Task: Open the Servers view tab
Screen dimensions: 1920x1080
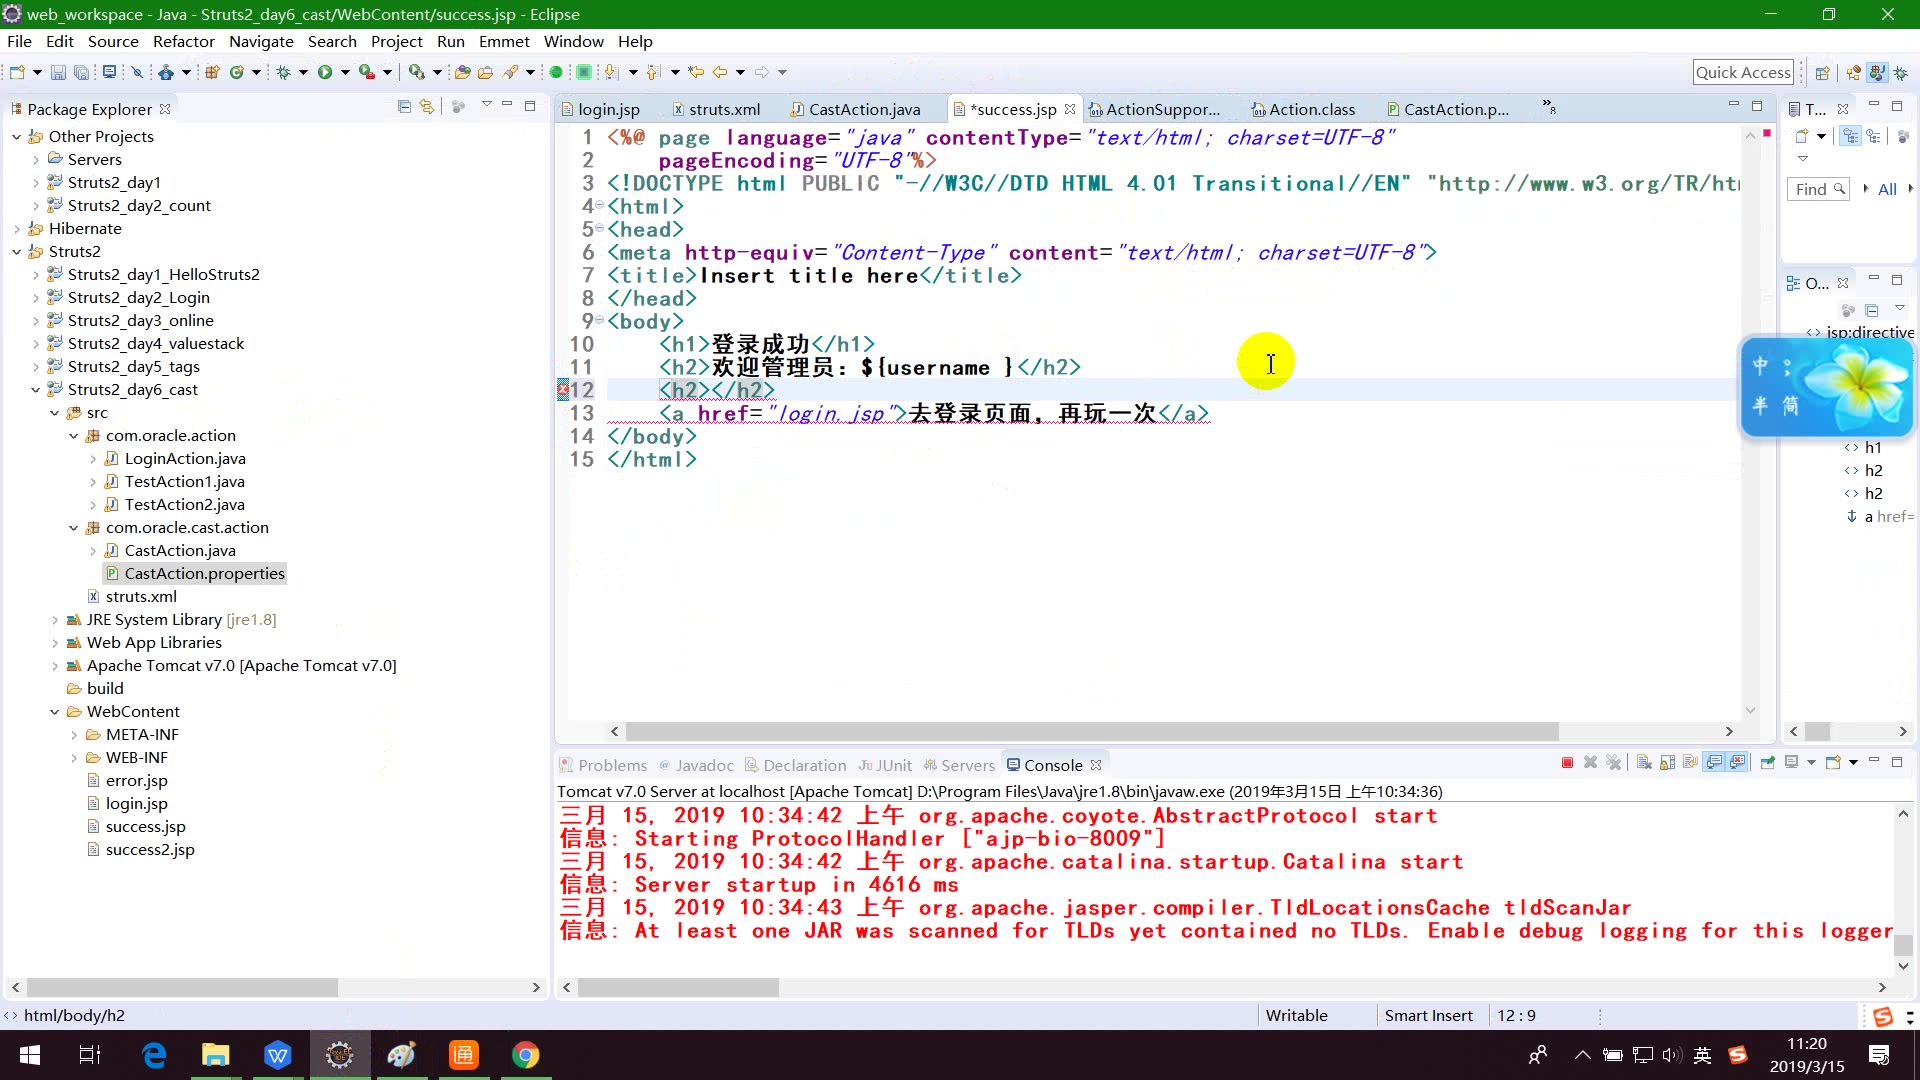Action: (x=967, y=765)
